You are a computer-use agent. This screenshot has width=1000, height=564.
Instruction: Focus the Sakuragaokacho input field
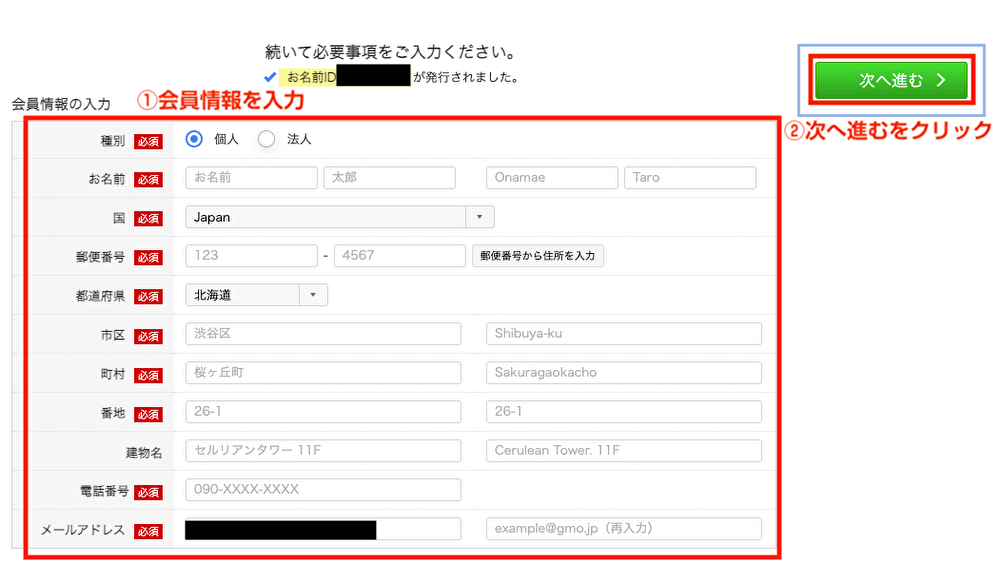point(623,373)
